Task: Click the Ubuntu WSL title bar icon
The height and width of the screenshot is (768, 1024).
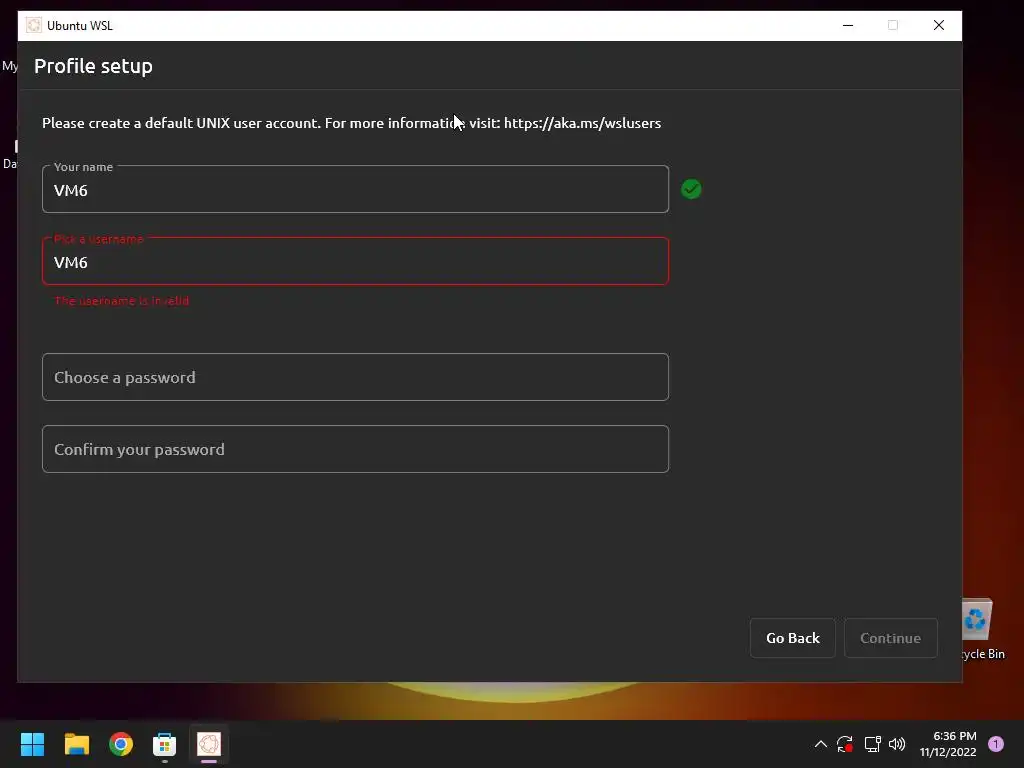Action: click(33, 25)
